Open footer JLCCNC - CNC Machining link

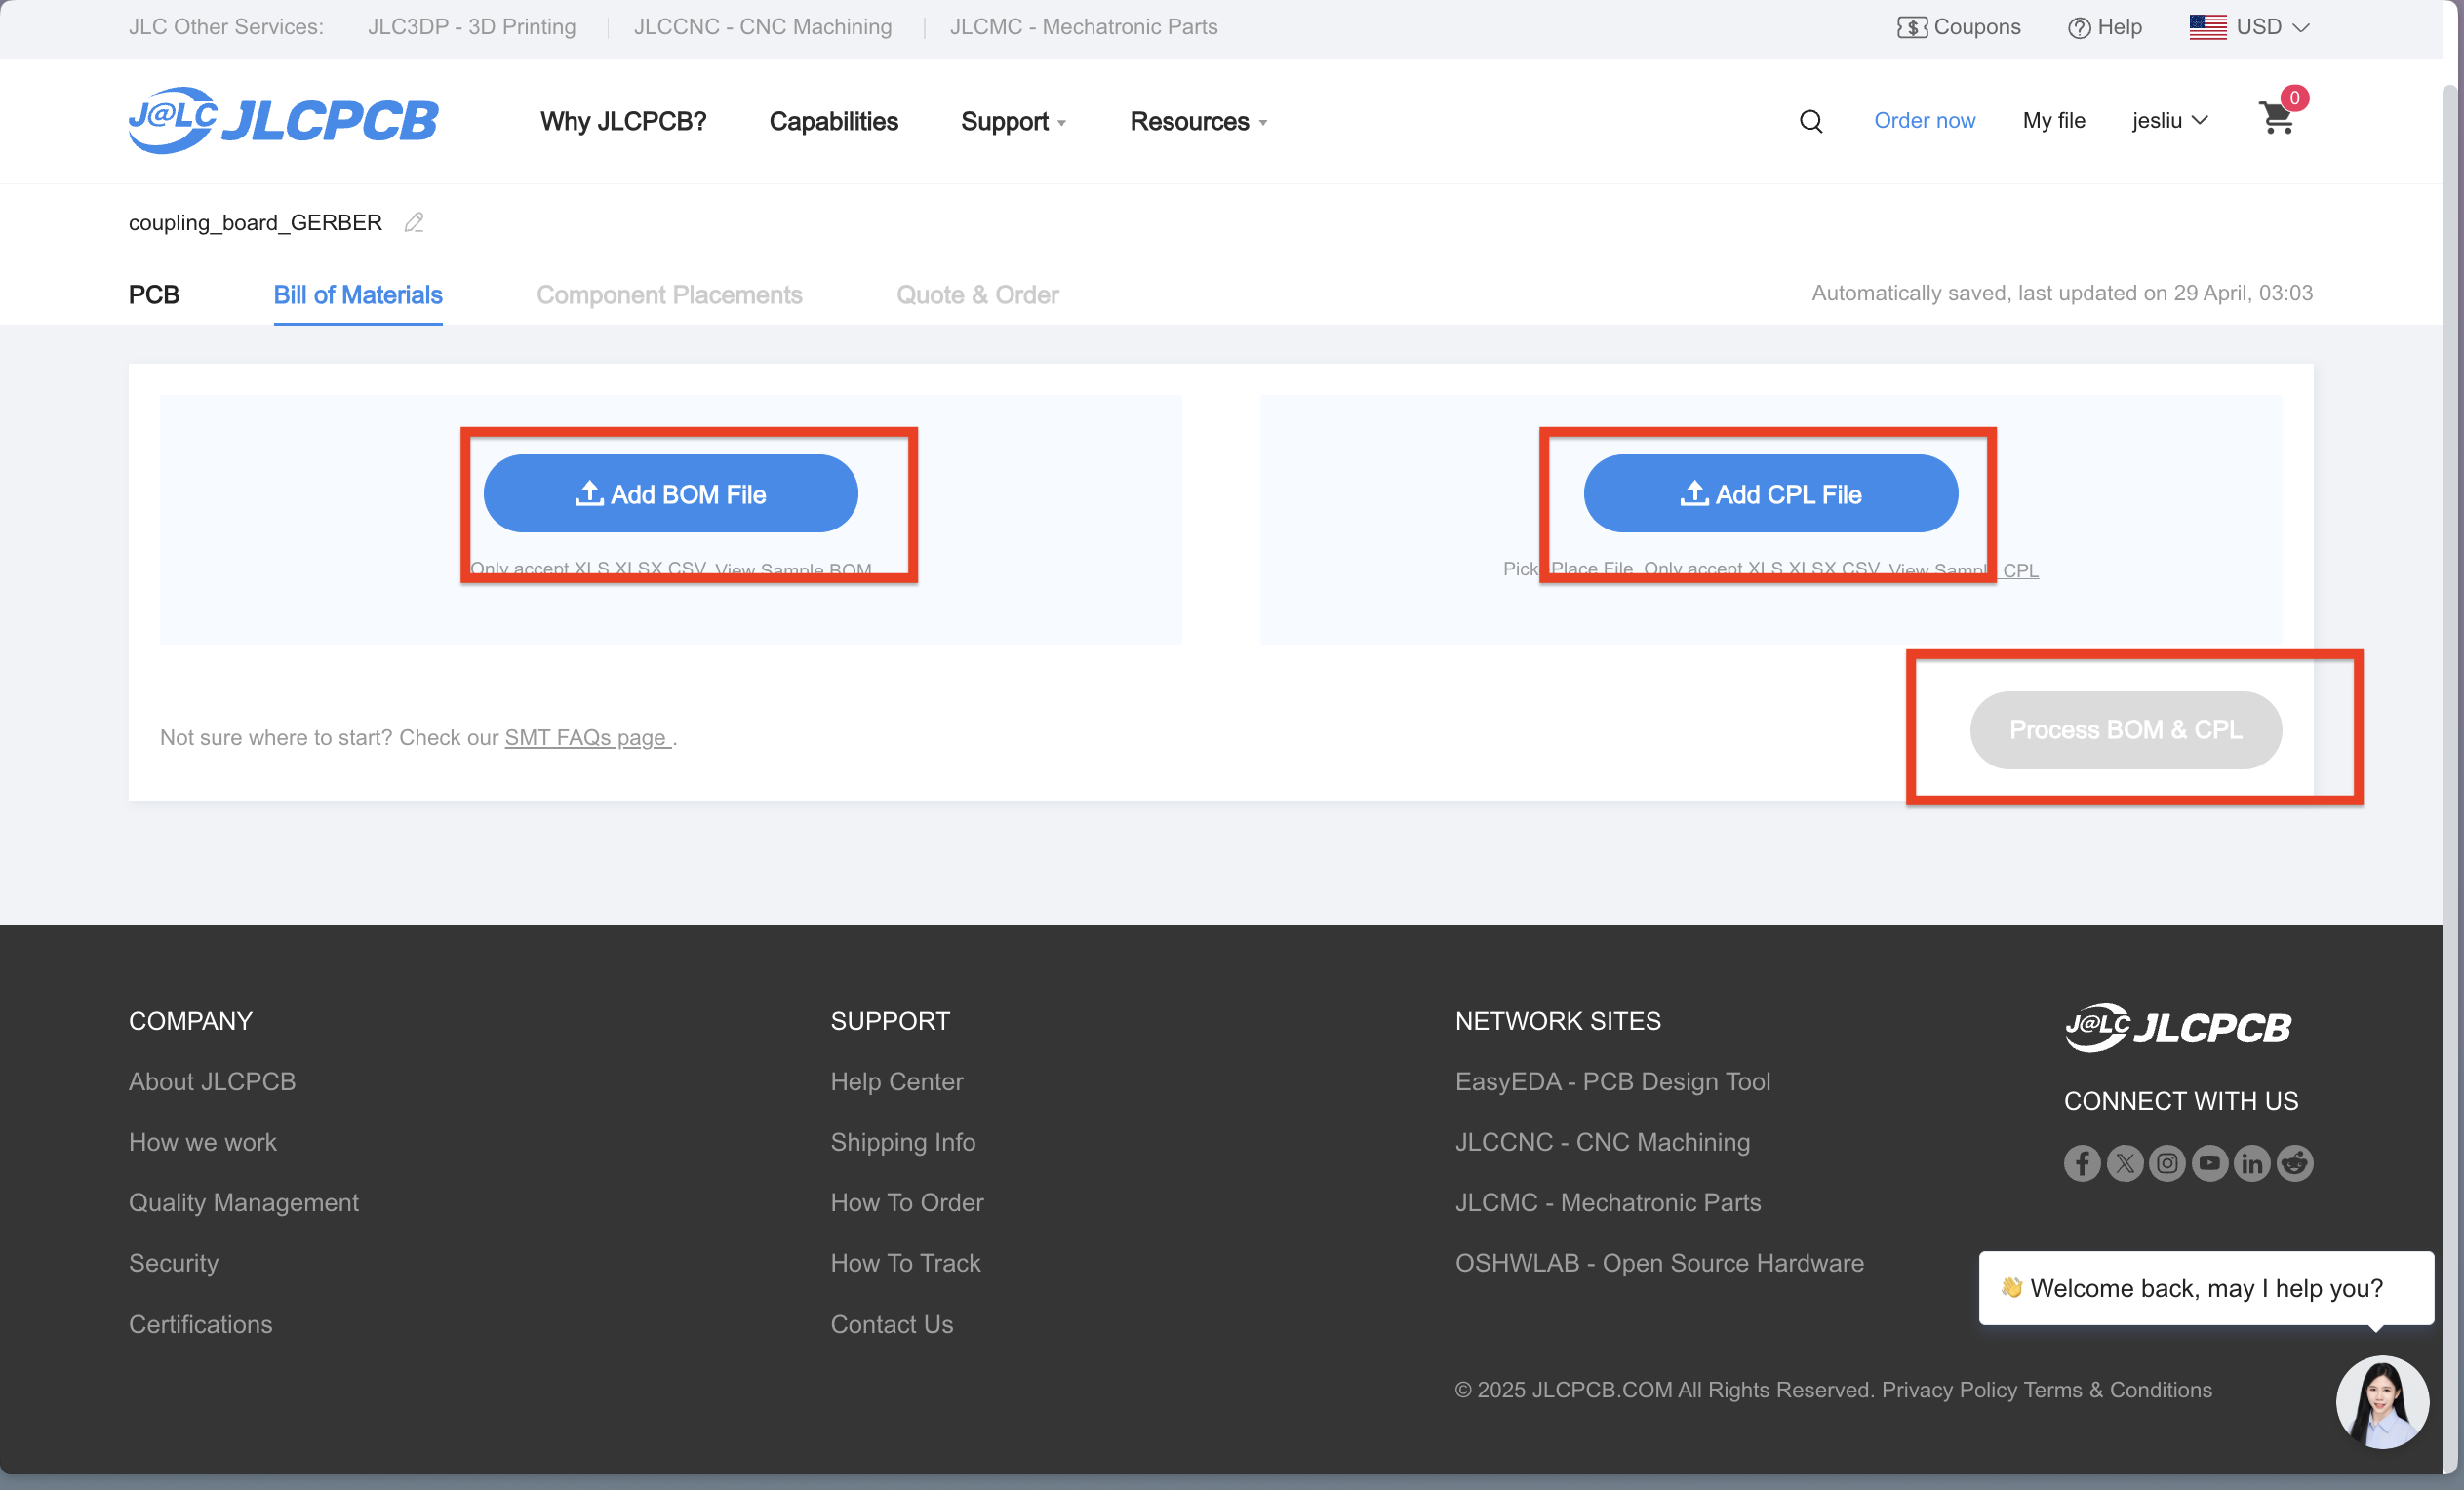click(x=1602, y=1142)
